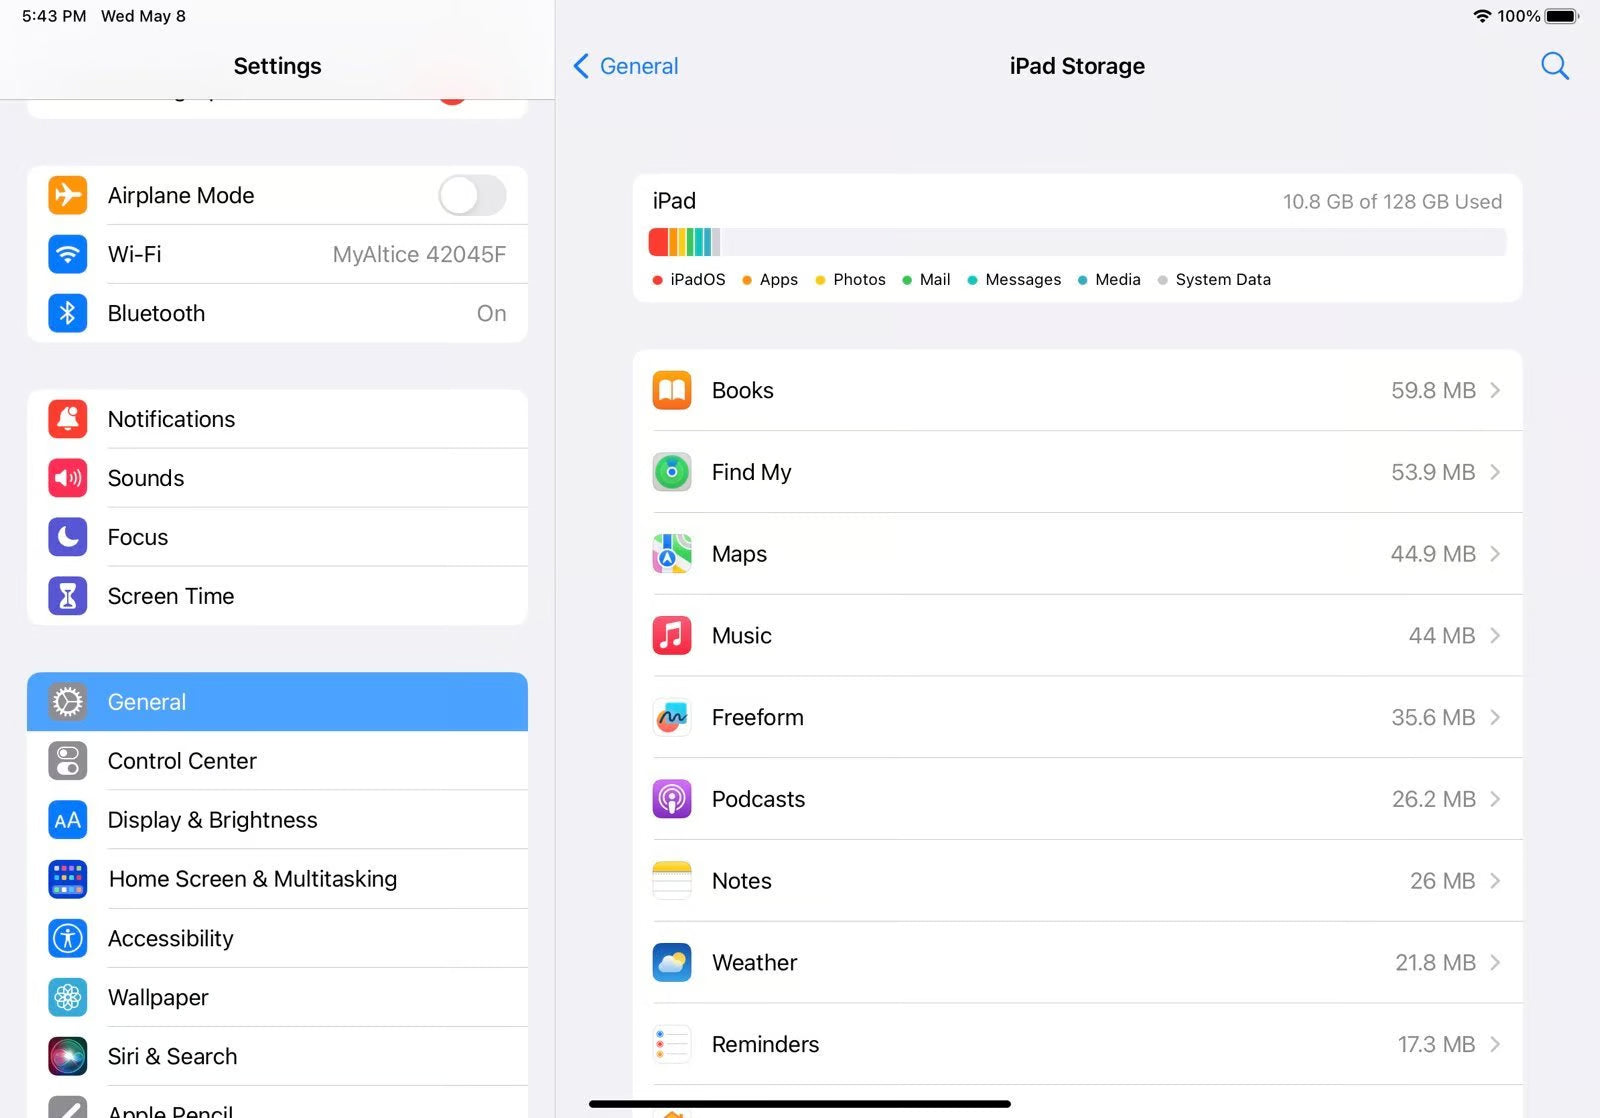Image resolution: width=1600 pixels, height=1118 pixels.
Task: Select the Airplane Mode icon
Action: [66, 195]
